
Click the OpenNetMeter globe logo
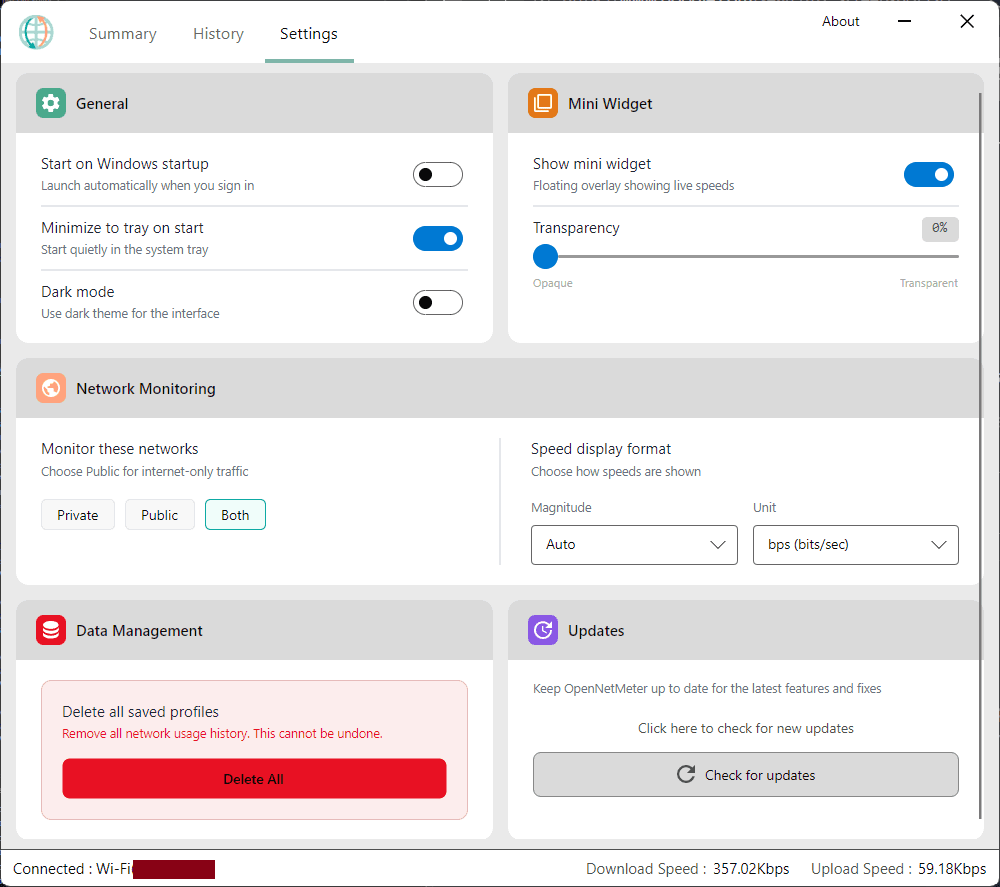pos(36,33)
